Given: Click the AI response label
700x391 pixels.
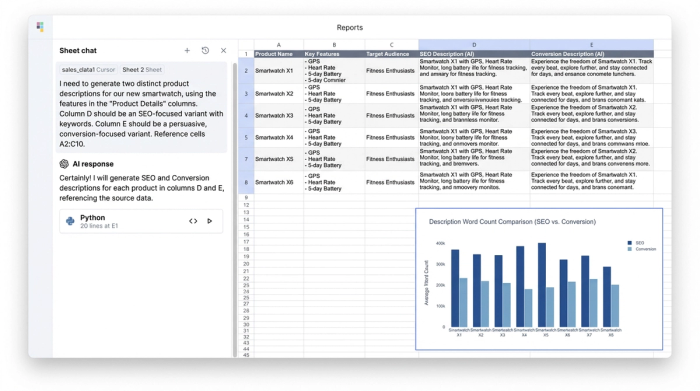Looking at the screenshot, I should [x=93, y=164].
